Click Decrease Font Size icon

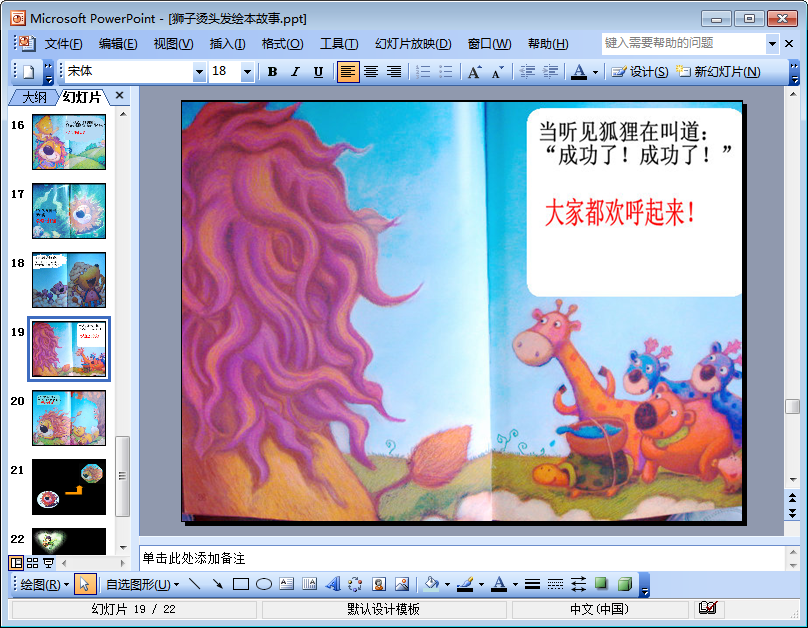[x=497, y=72]
